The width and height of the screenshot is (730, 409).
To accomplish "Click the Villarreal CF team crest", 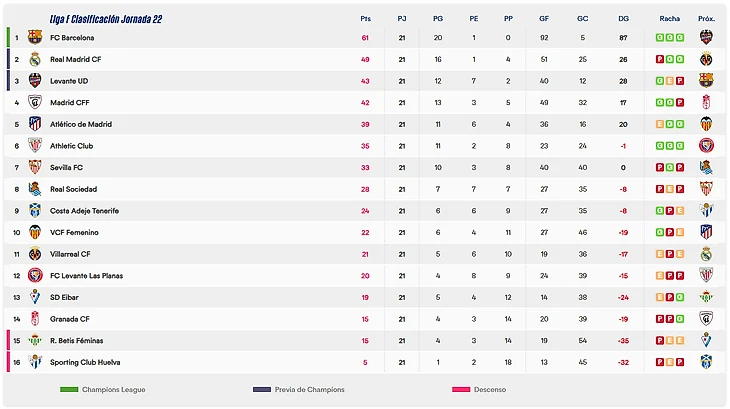I will [x=35, y=254].
